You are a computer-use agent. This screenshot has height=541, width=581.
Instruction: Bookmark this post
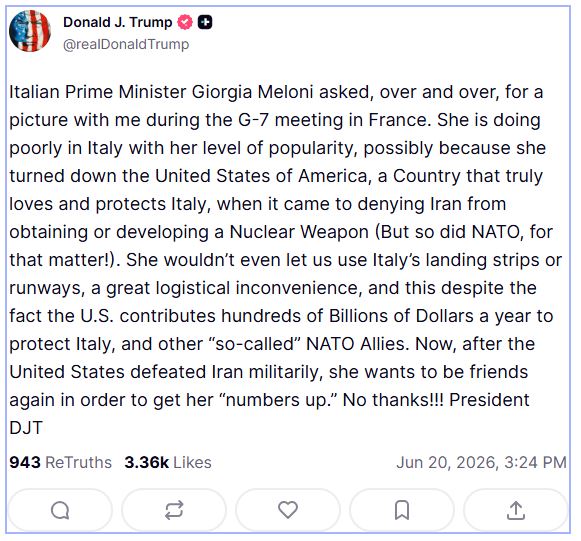pos(402,510)
